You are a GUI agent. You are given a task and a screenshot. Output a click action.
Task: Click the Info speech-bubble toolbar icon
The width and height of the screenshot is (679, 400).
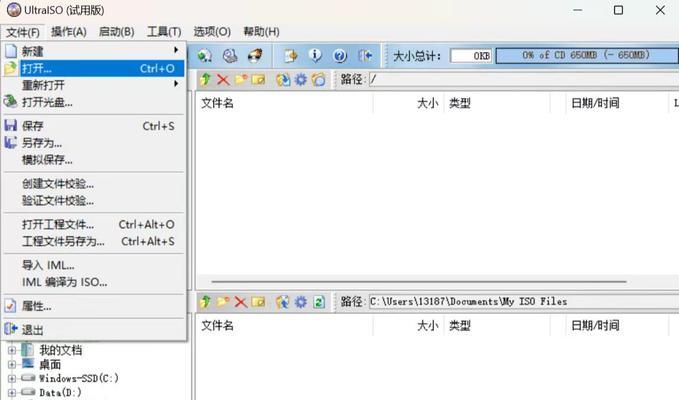pyautogui.click(x=315, y=55)
